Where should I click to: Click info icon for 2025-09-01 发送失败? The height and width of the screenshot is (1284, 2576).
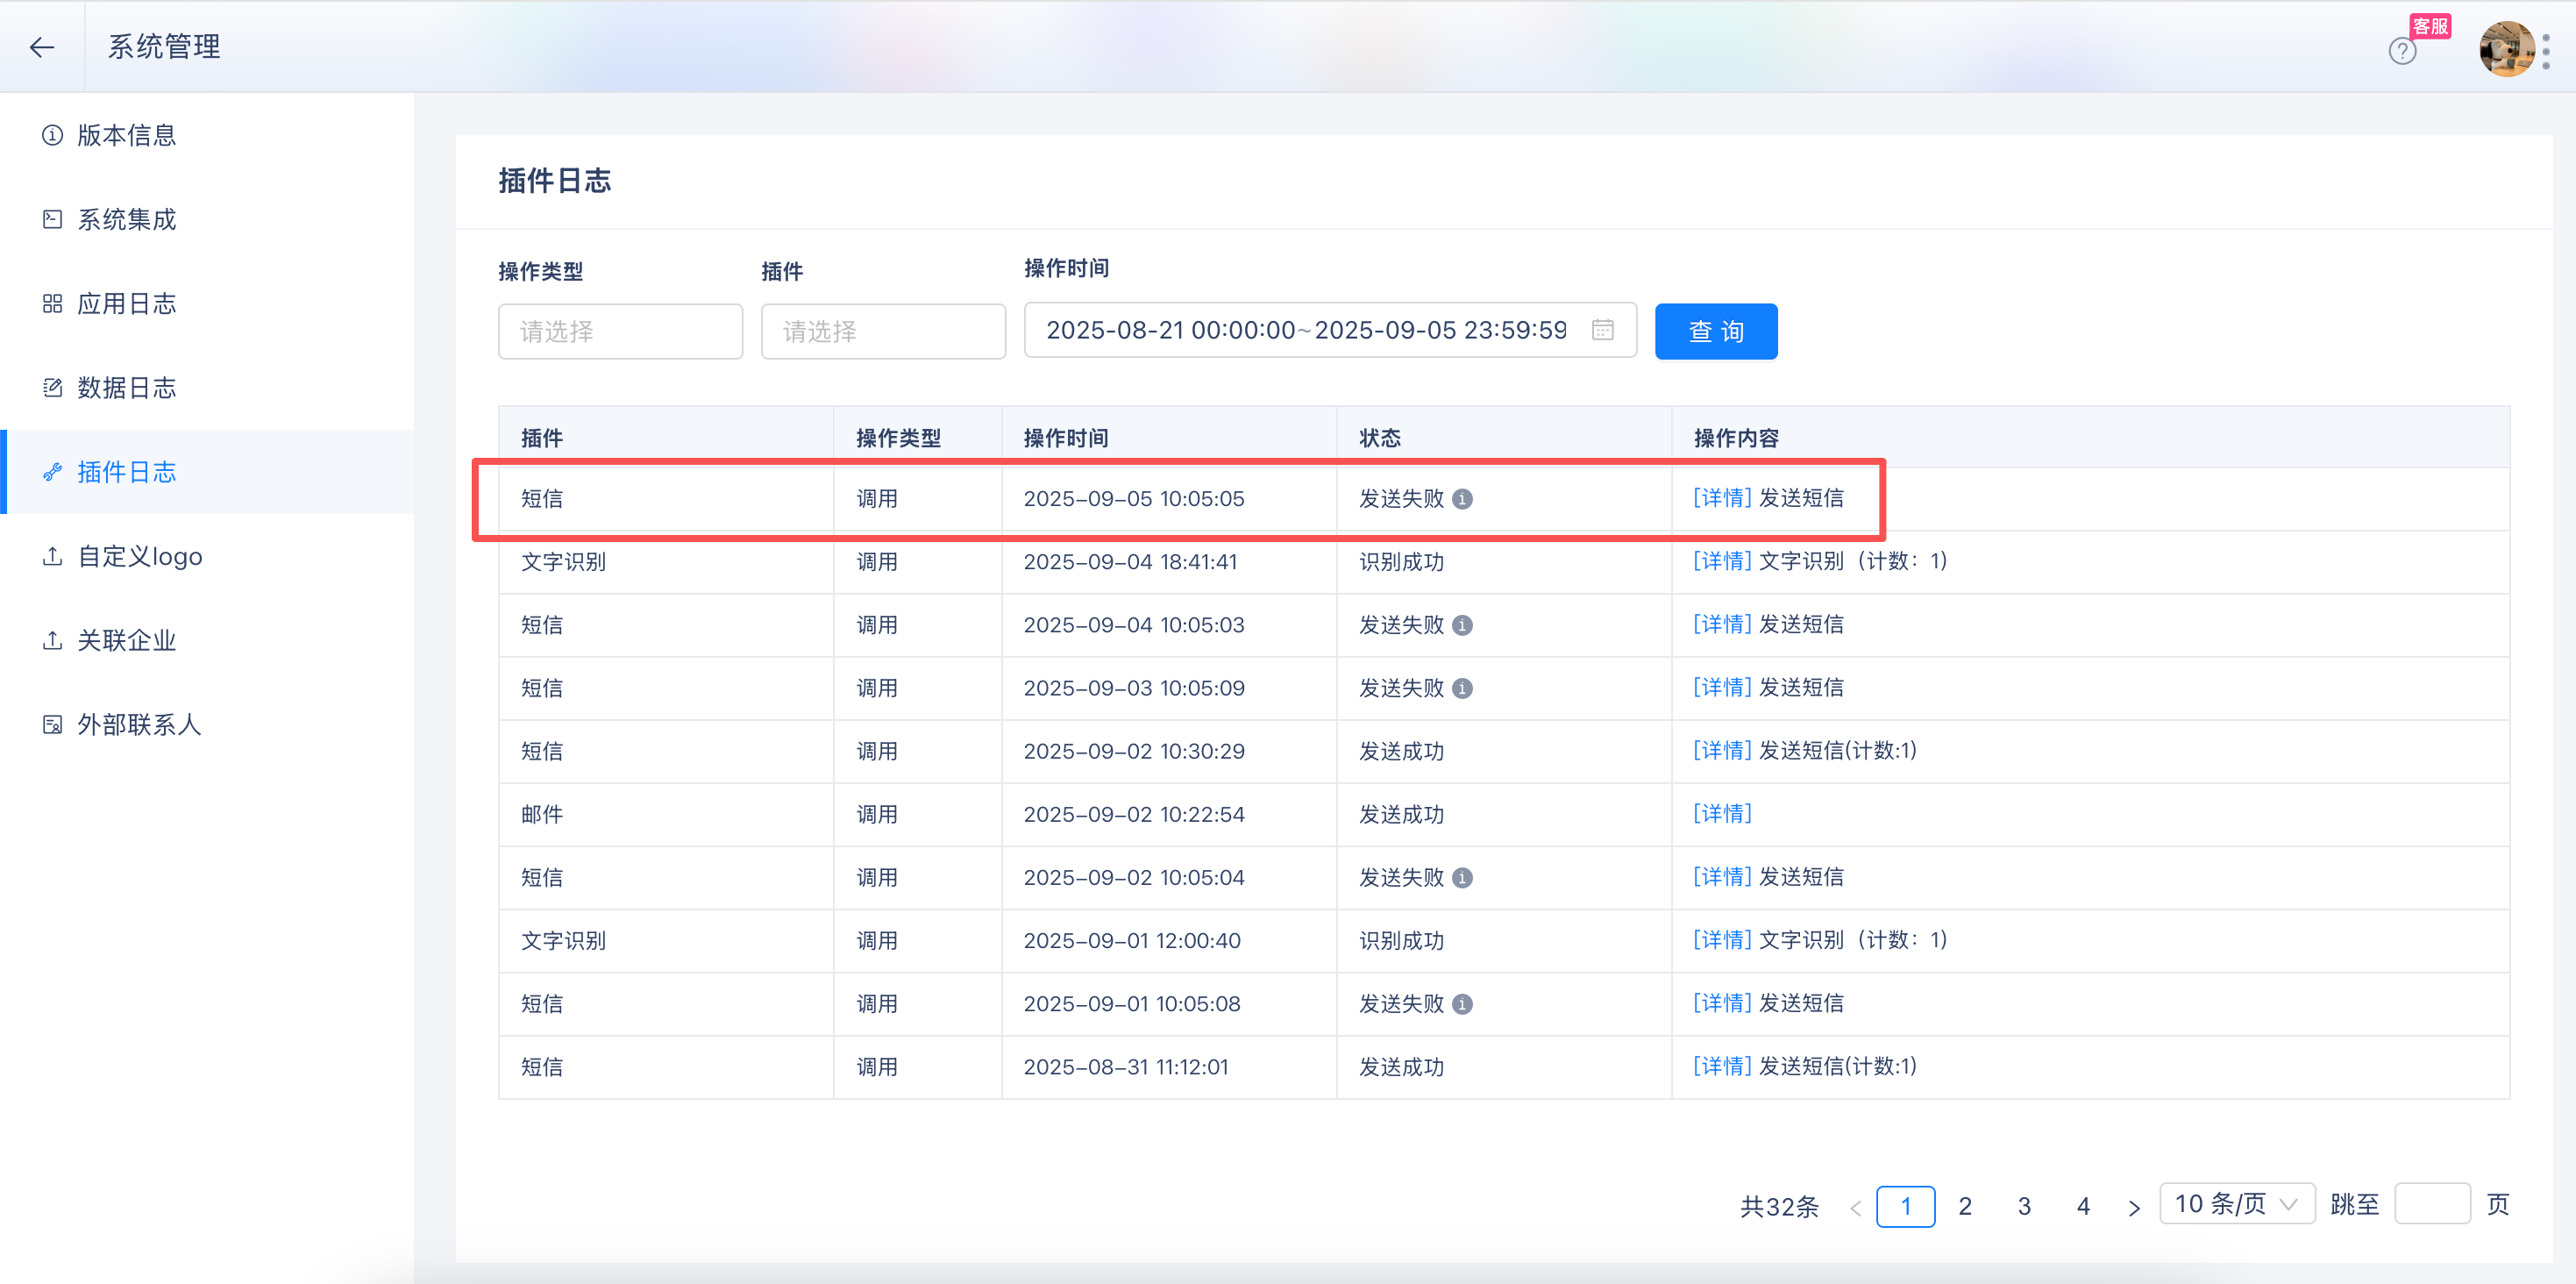tap(1462, 1003)
